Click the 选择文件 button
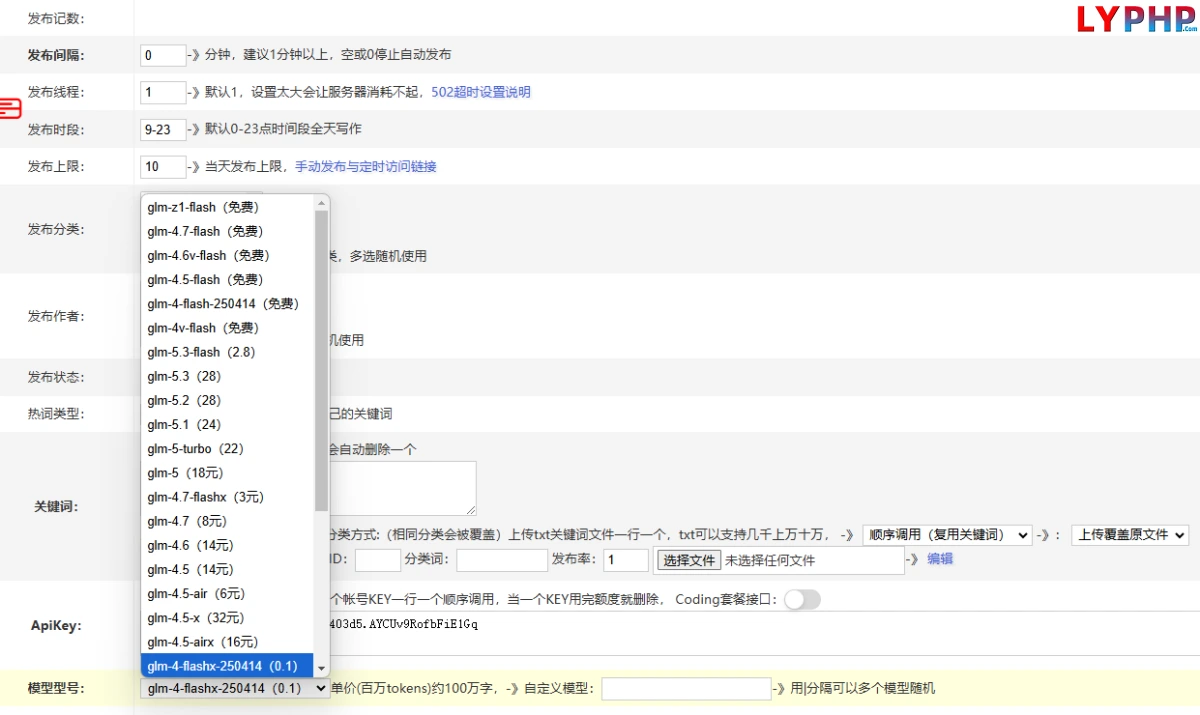The height and width of the screenshot is (715, 1200). (x=690, y=560)
